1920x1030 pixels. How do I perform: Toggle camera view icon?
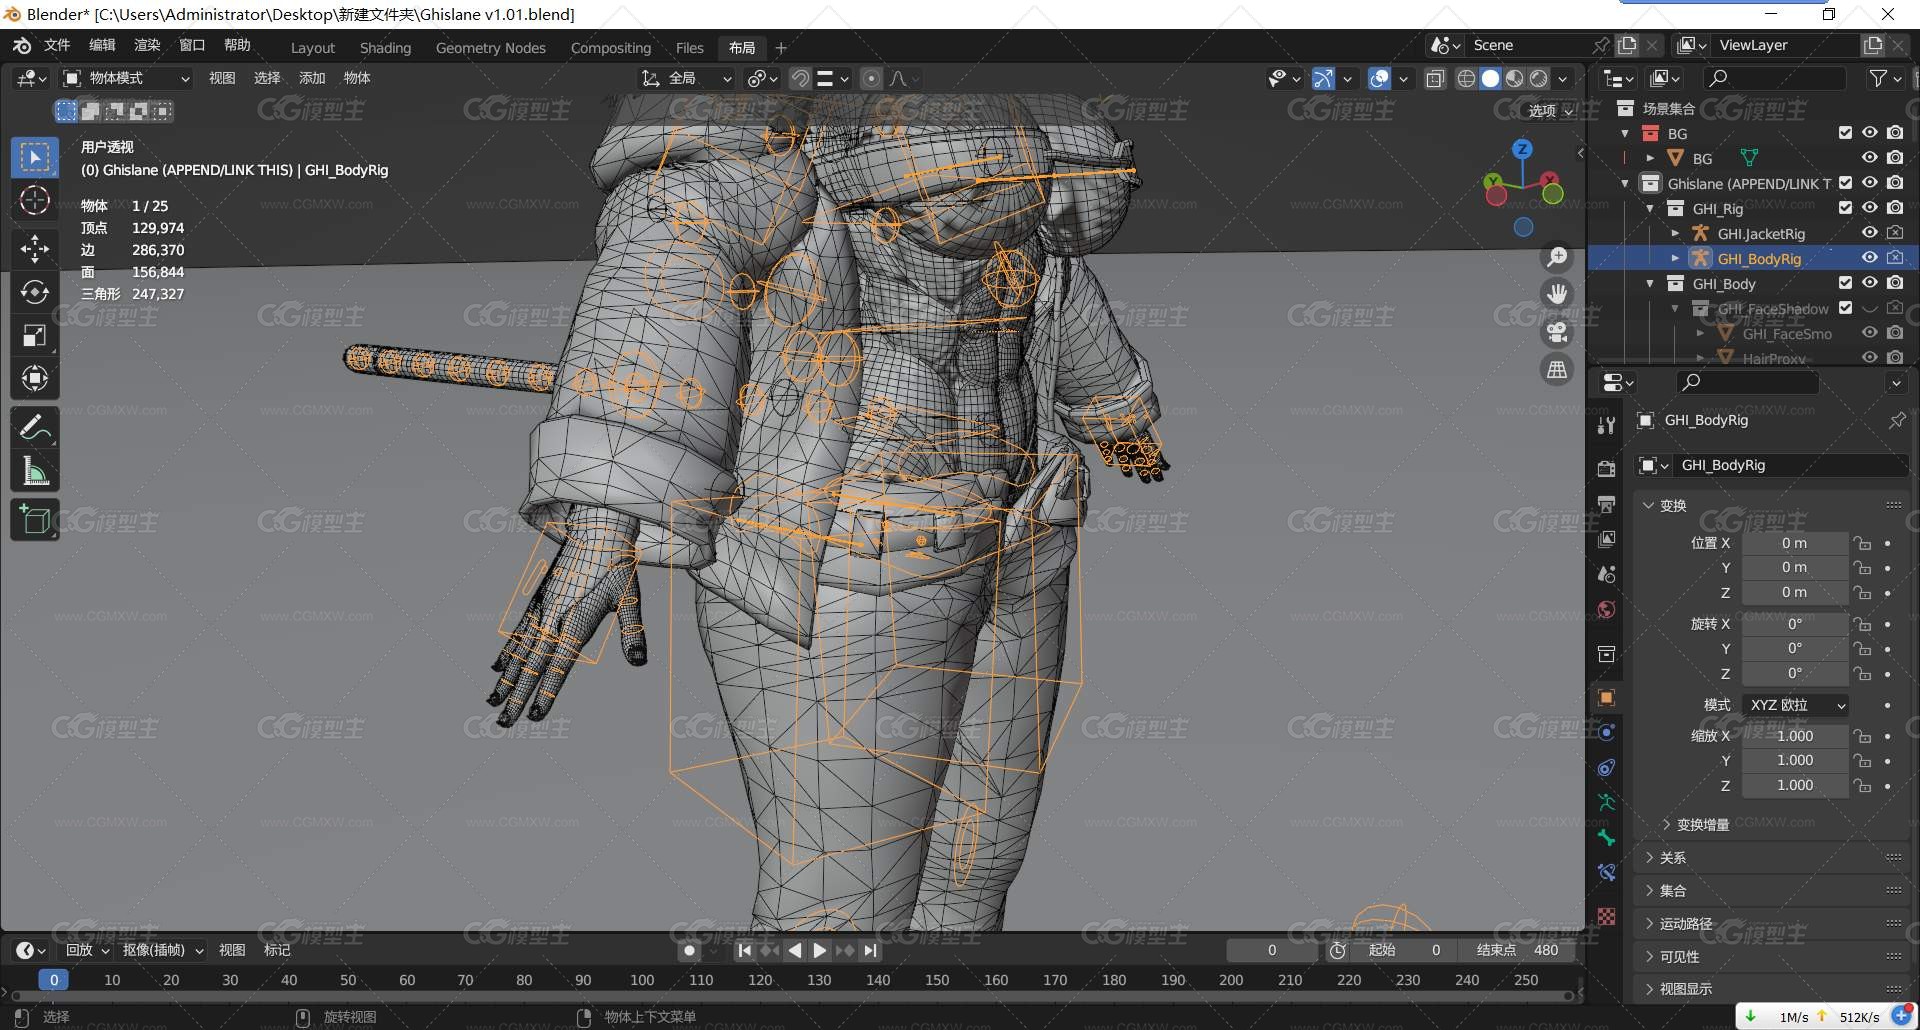1557,332
